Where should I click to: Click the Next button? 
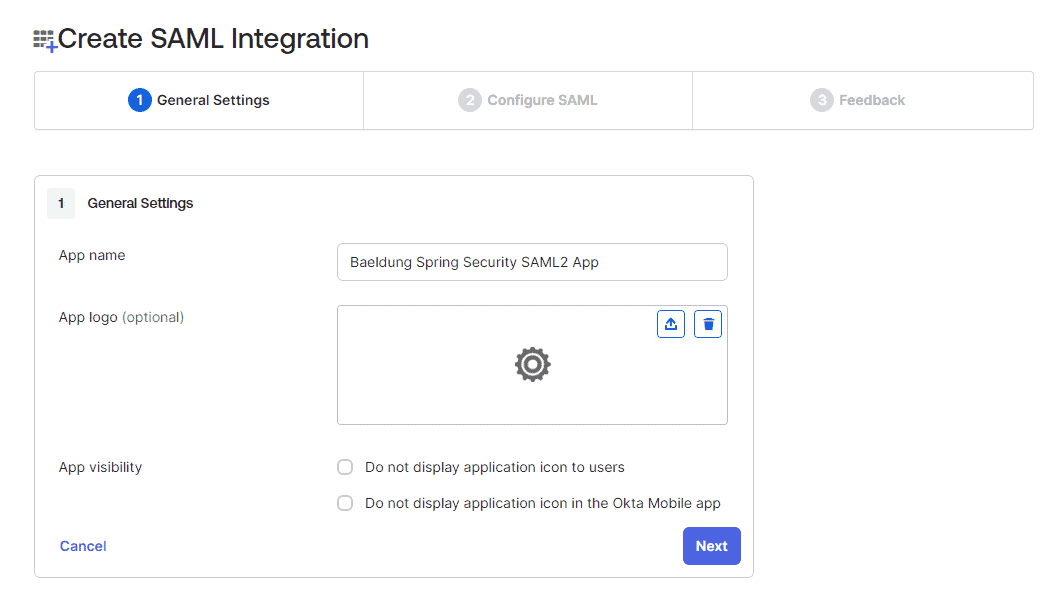(x=711, y=546)
